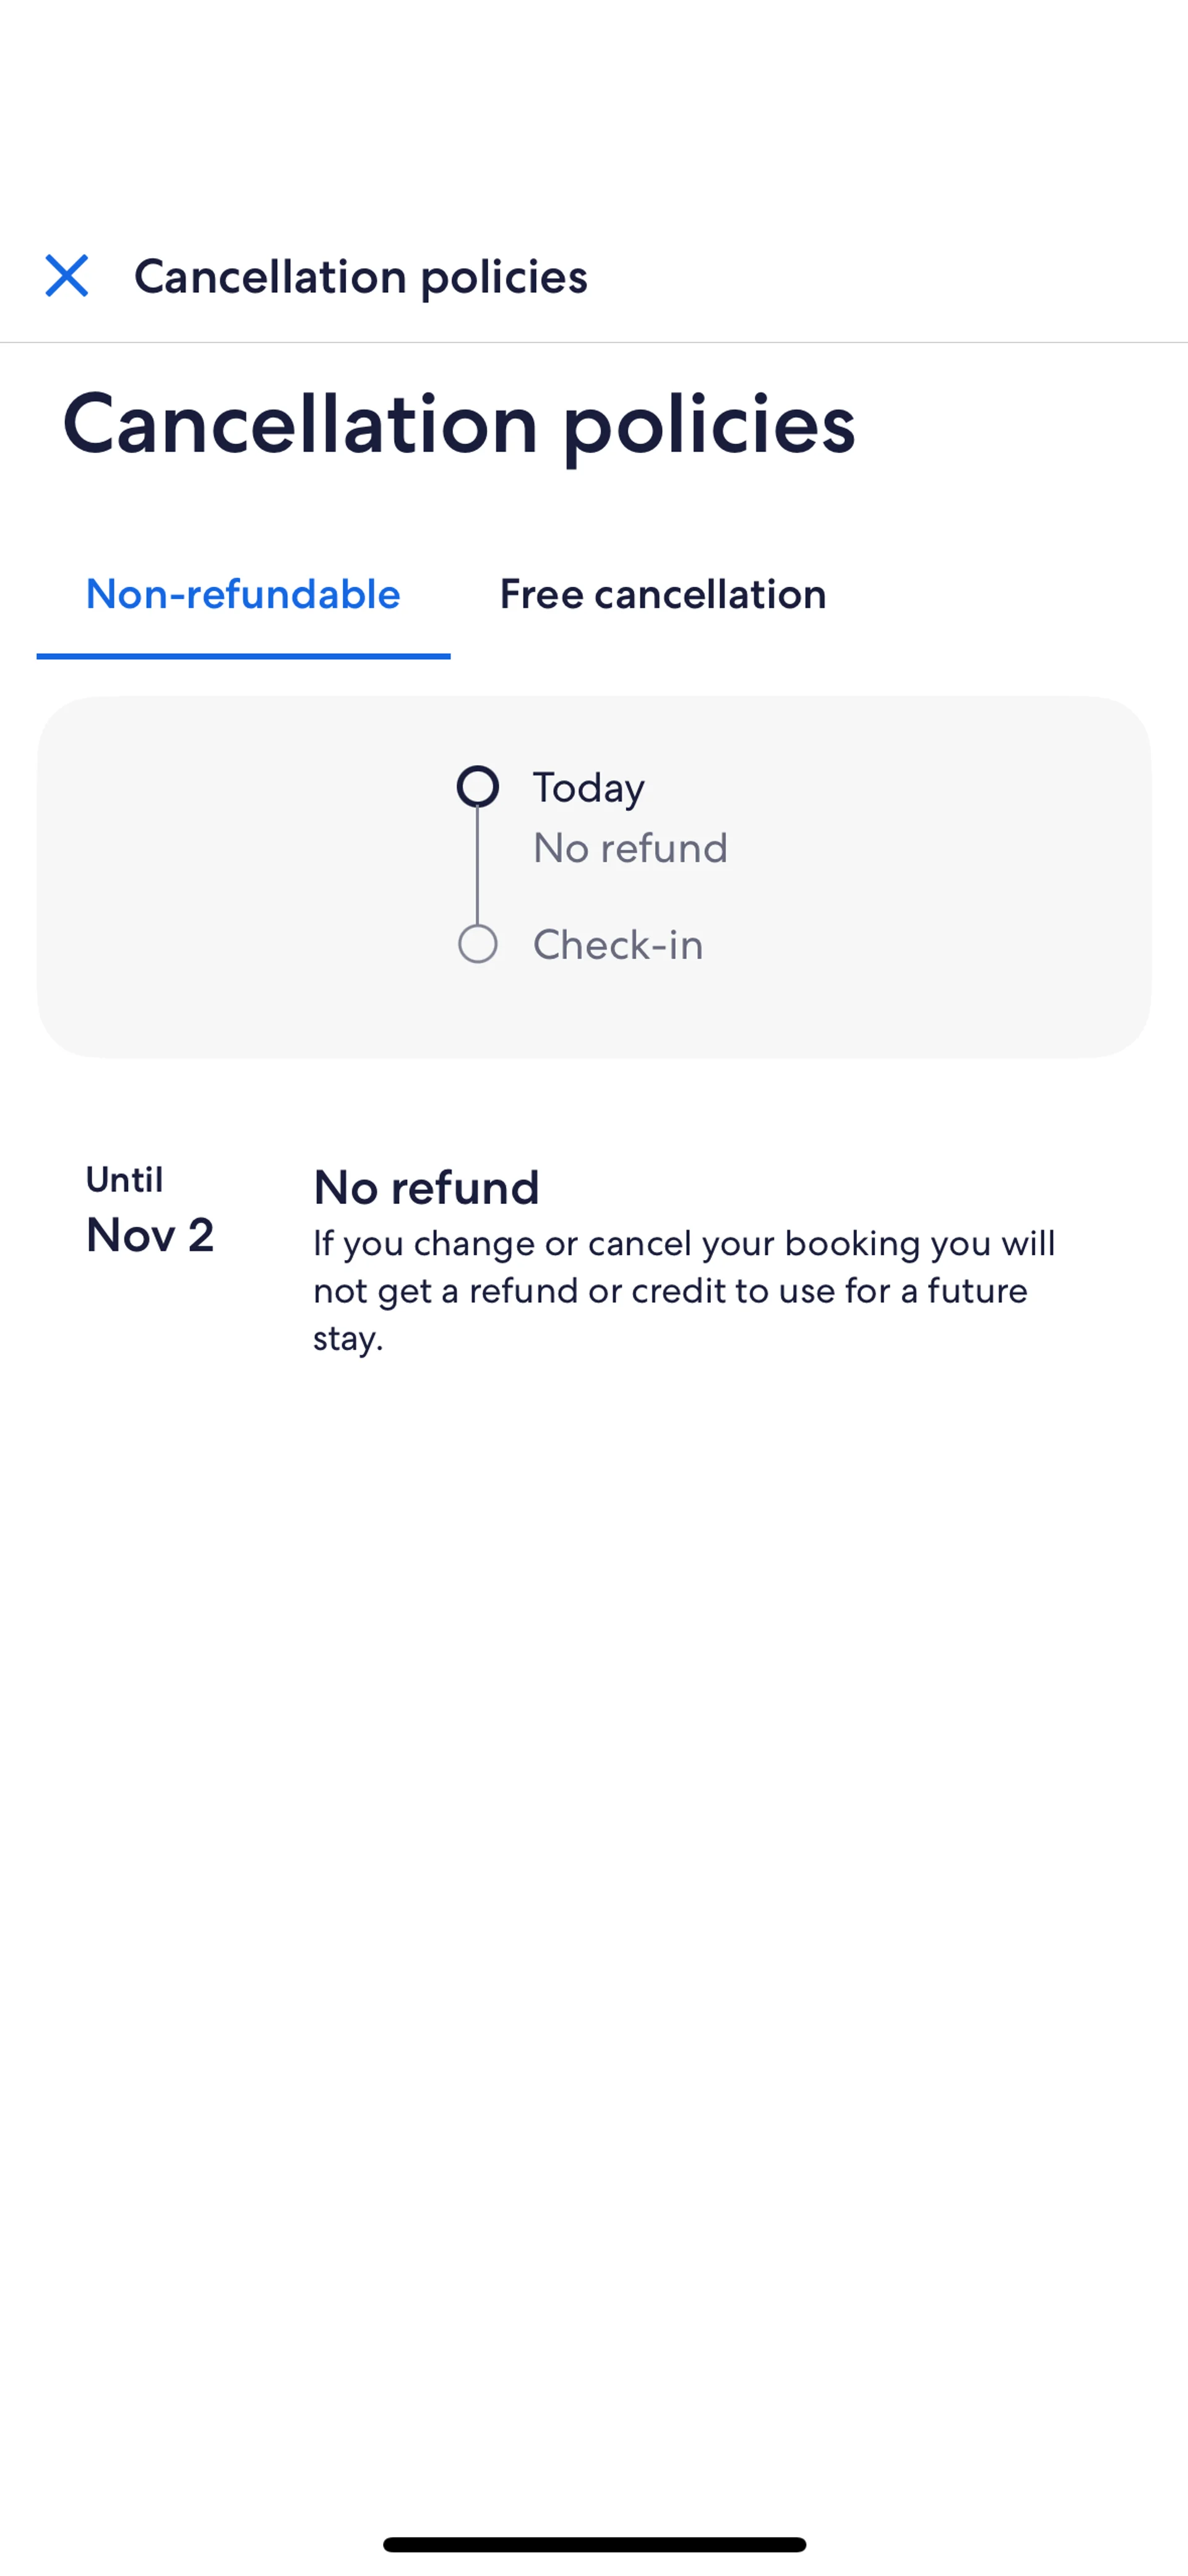Tap the vertical line connecting timeline markers

coord(478,866)
